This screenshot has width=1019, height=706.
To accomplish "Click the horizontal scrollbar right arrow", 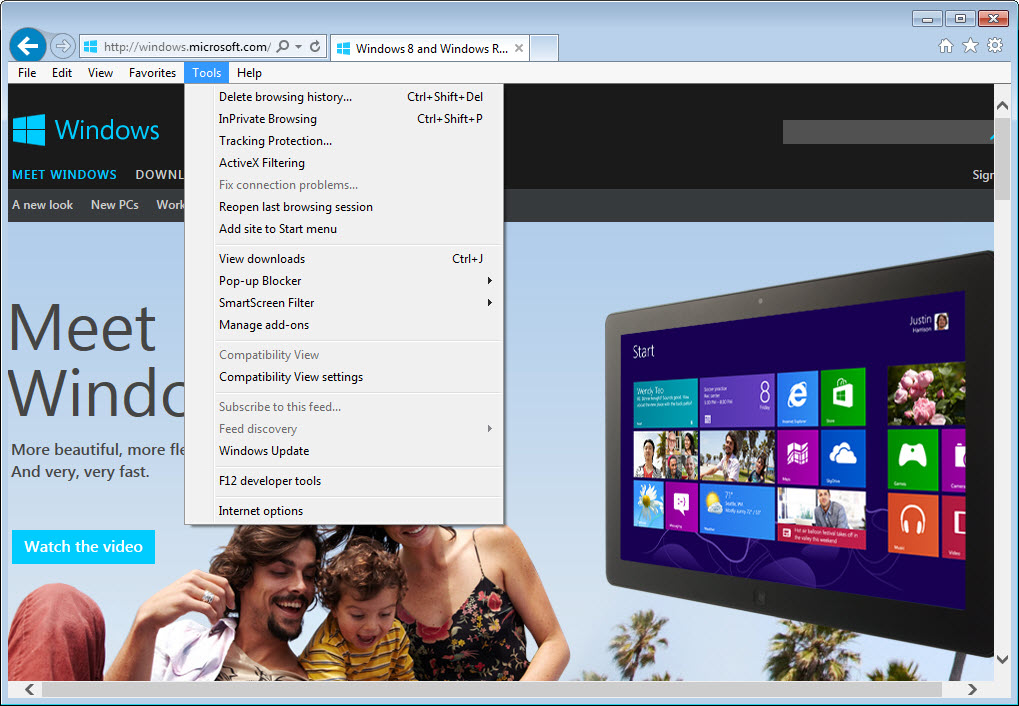I will 972,689.
